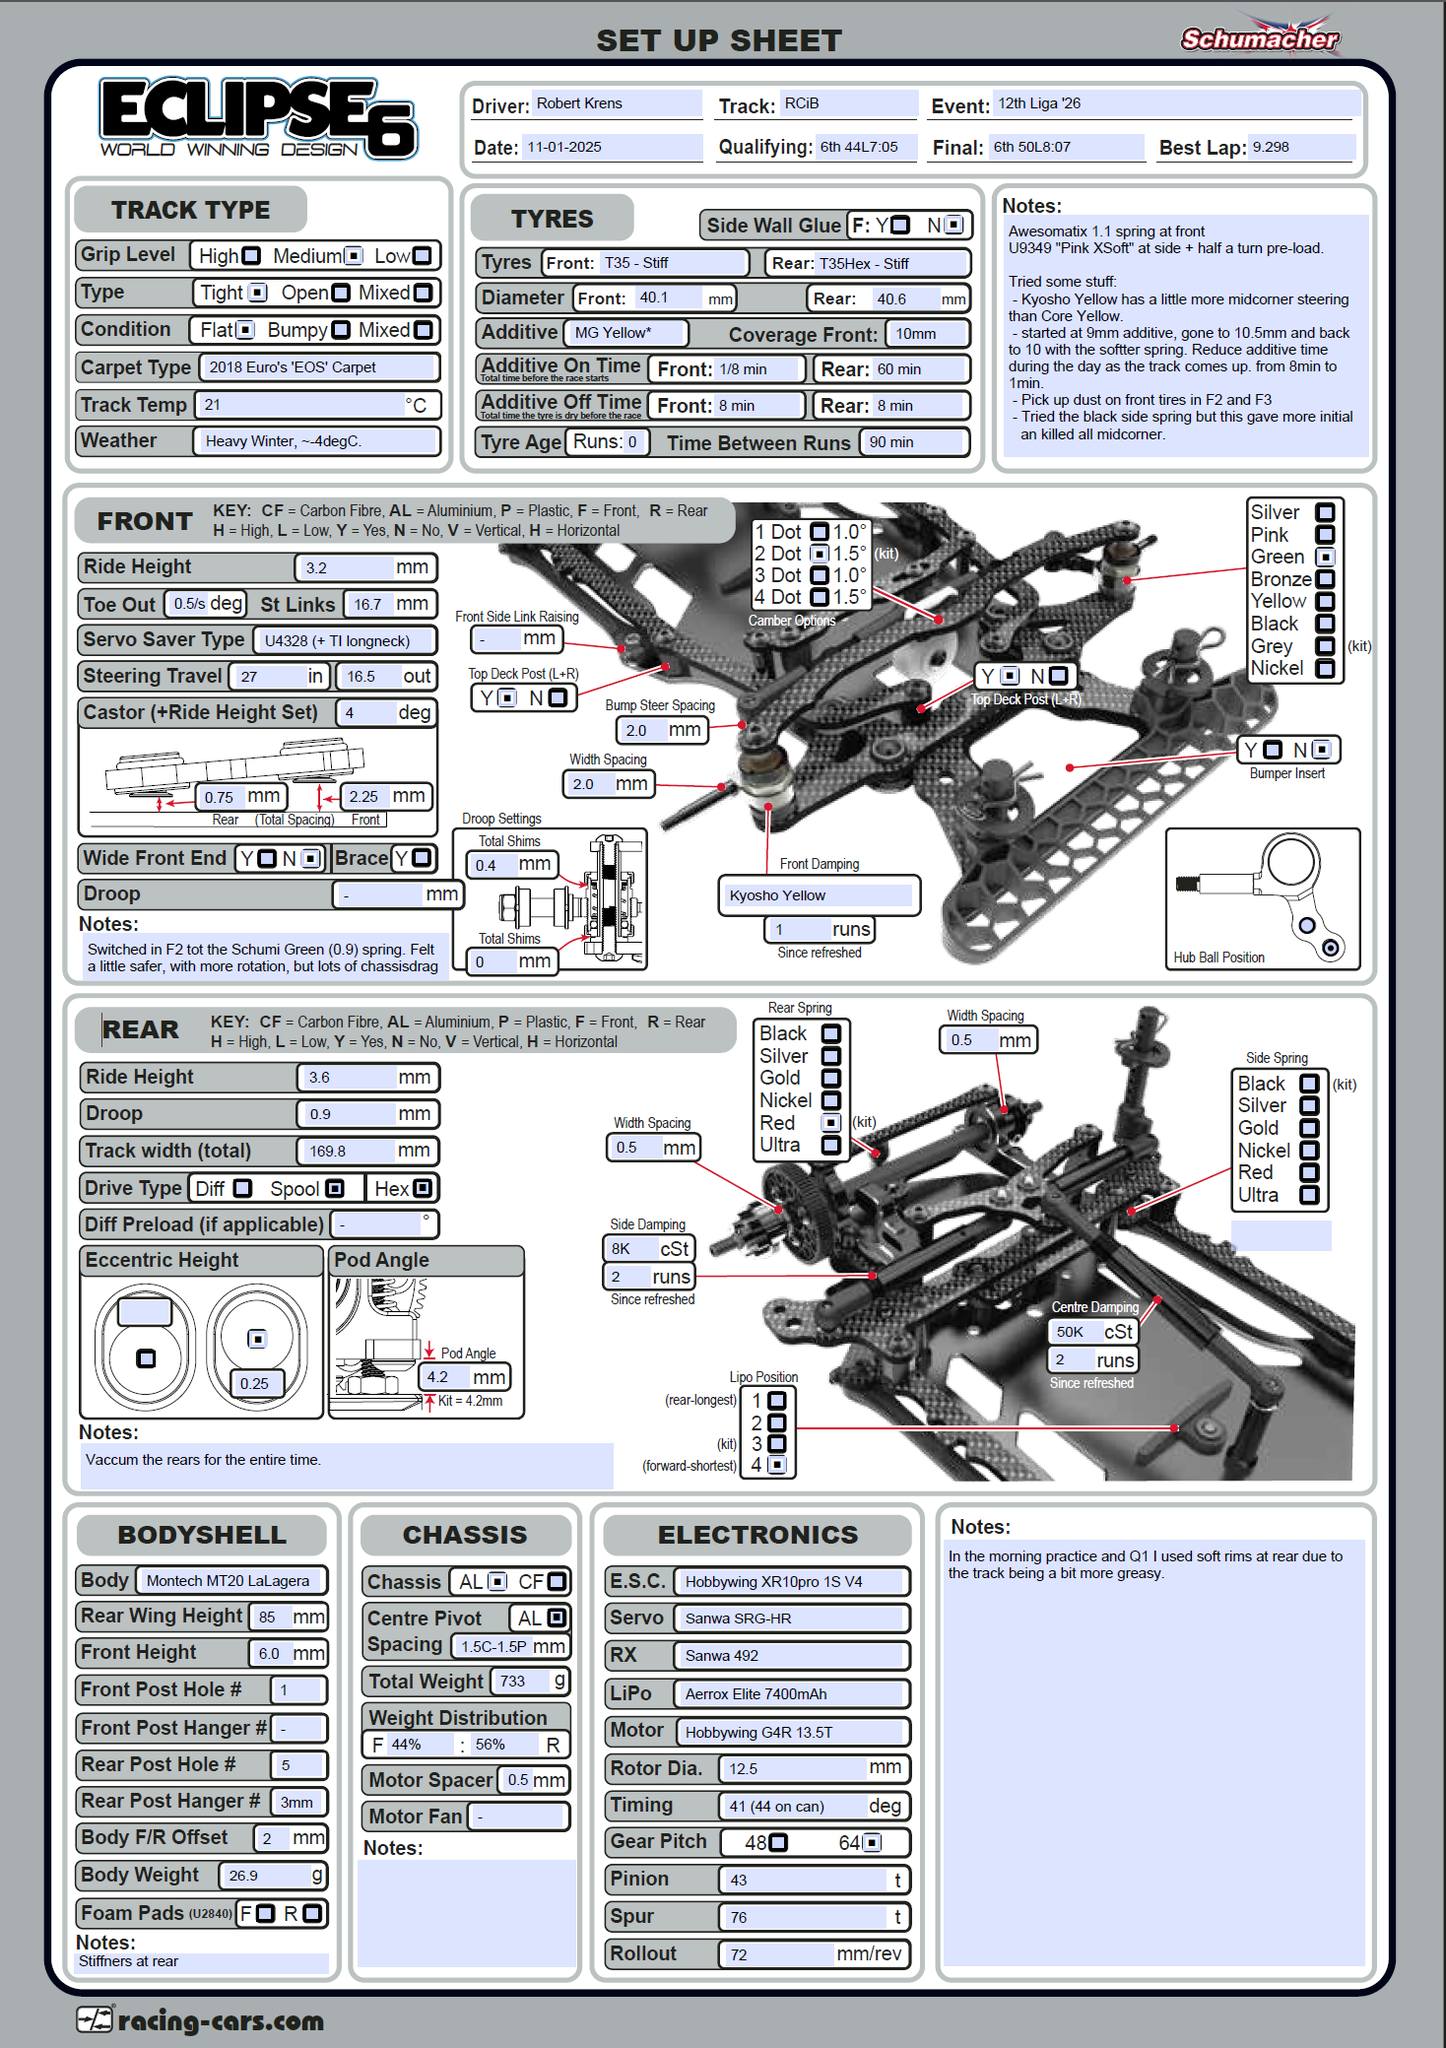Check the Gold Rear Spring box
1446x2048 pixels.
click(831, 1078)
